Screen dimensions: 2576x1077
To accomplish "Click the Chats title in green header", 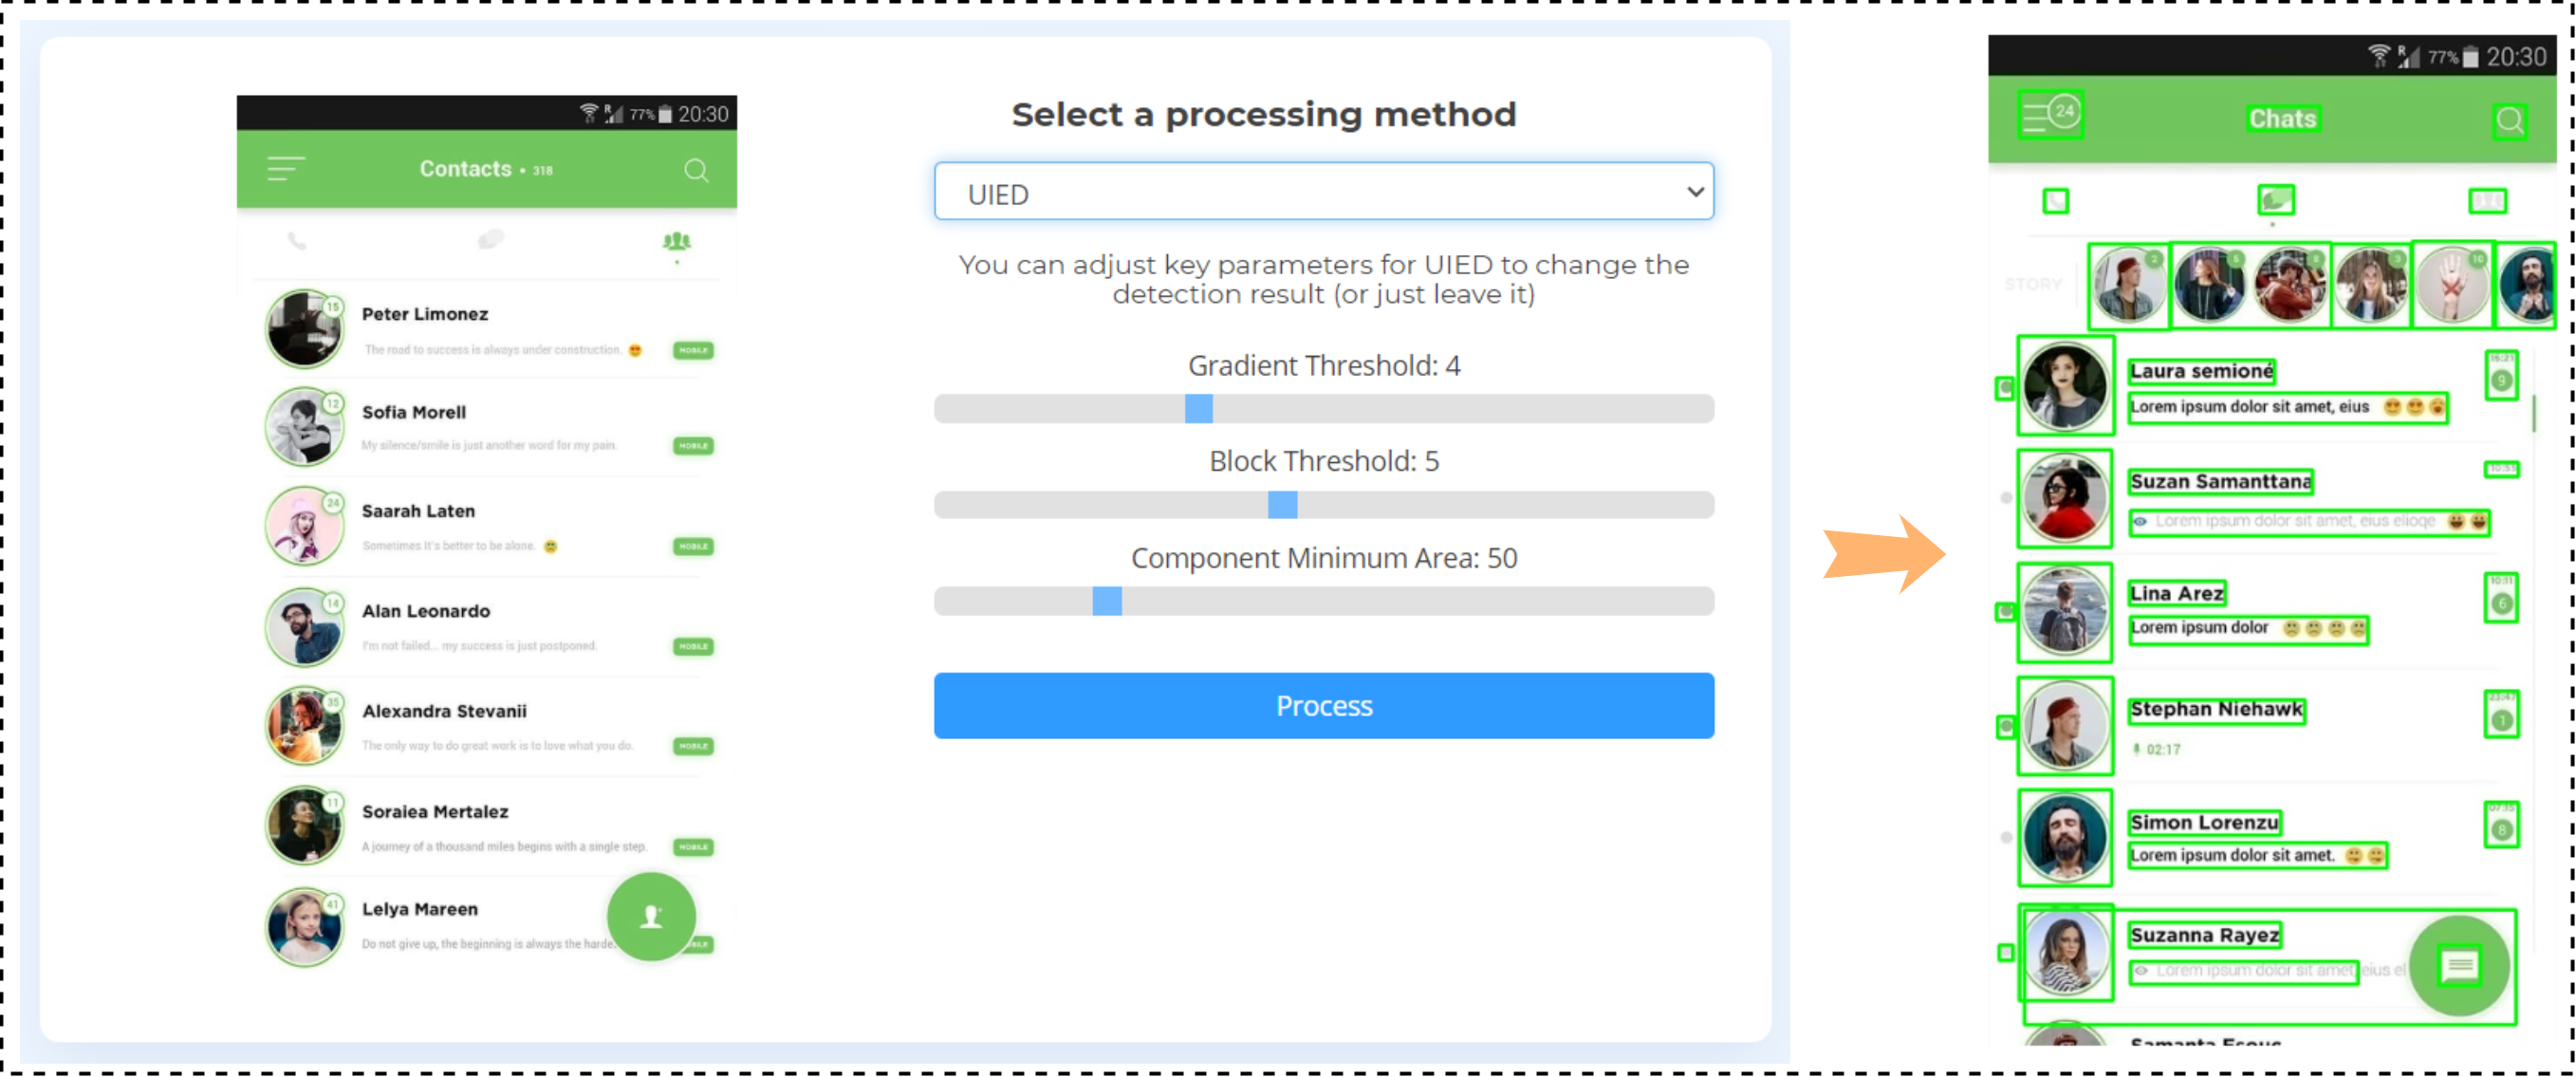I will (x=2282, y=119).
